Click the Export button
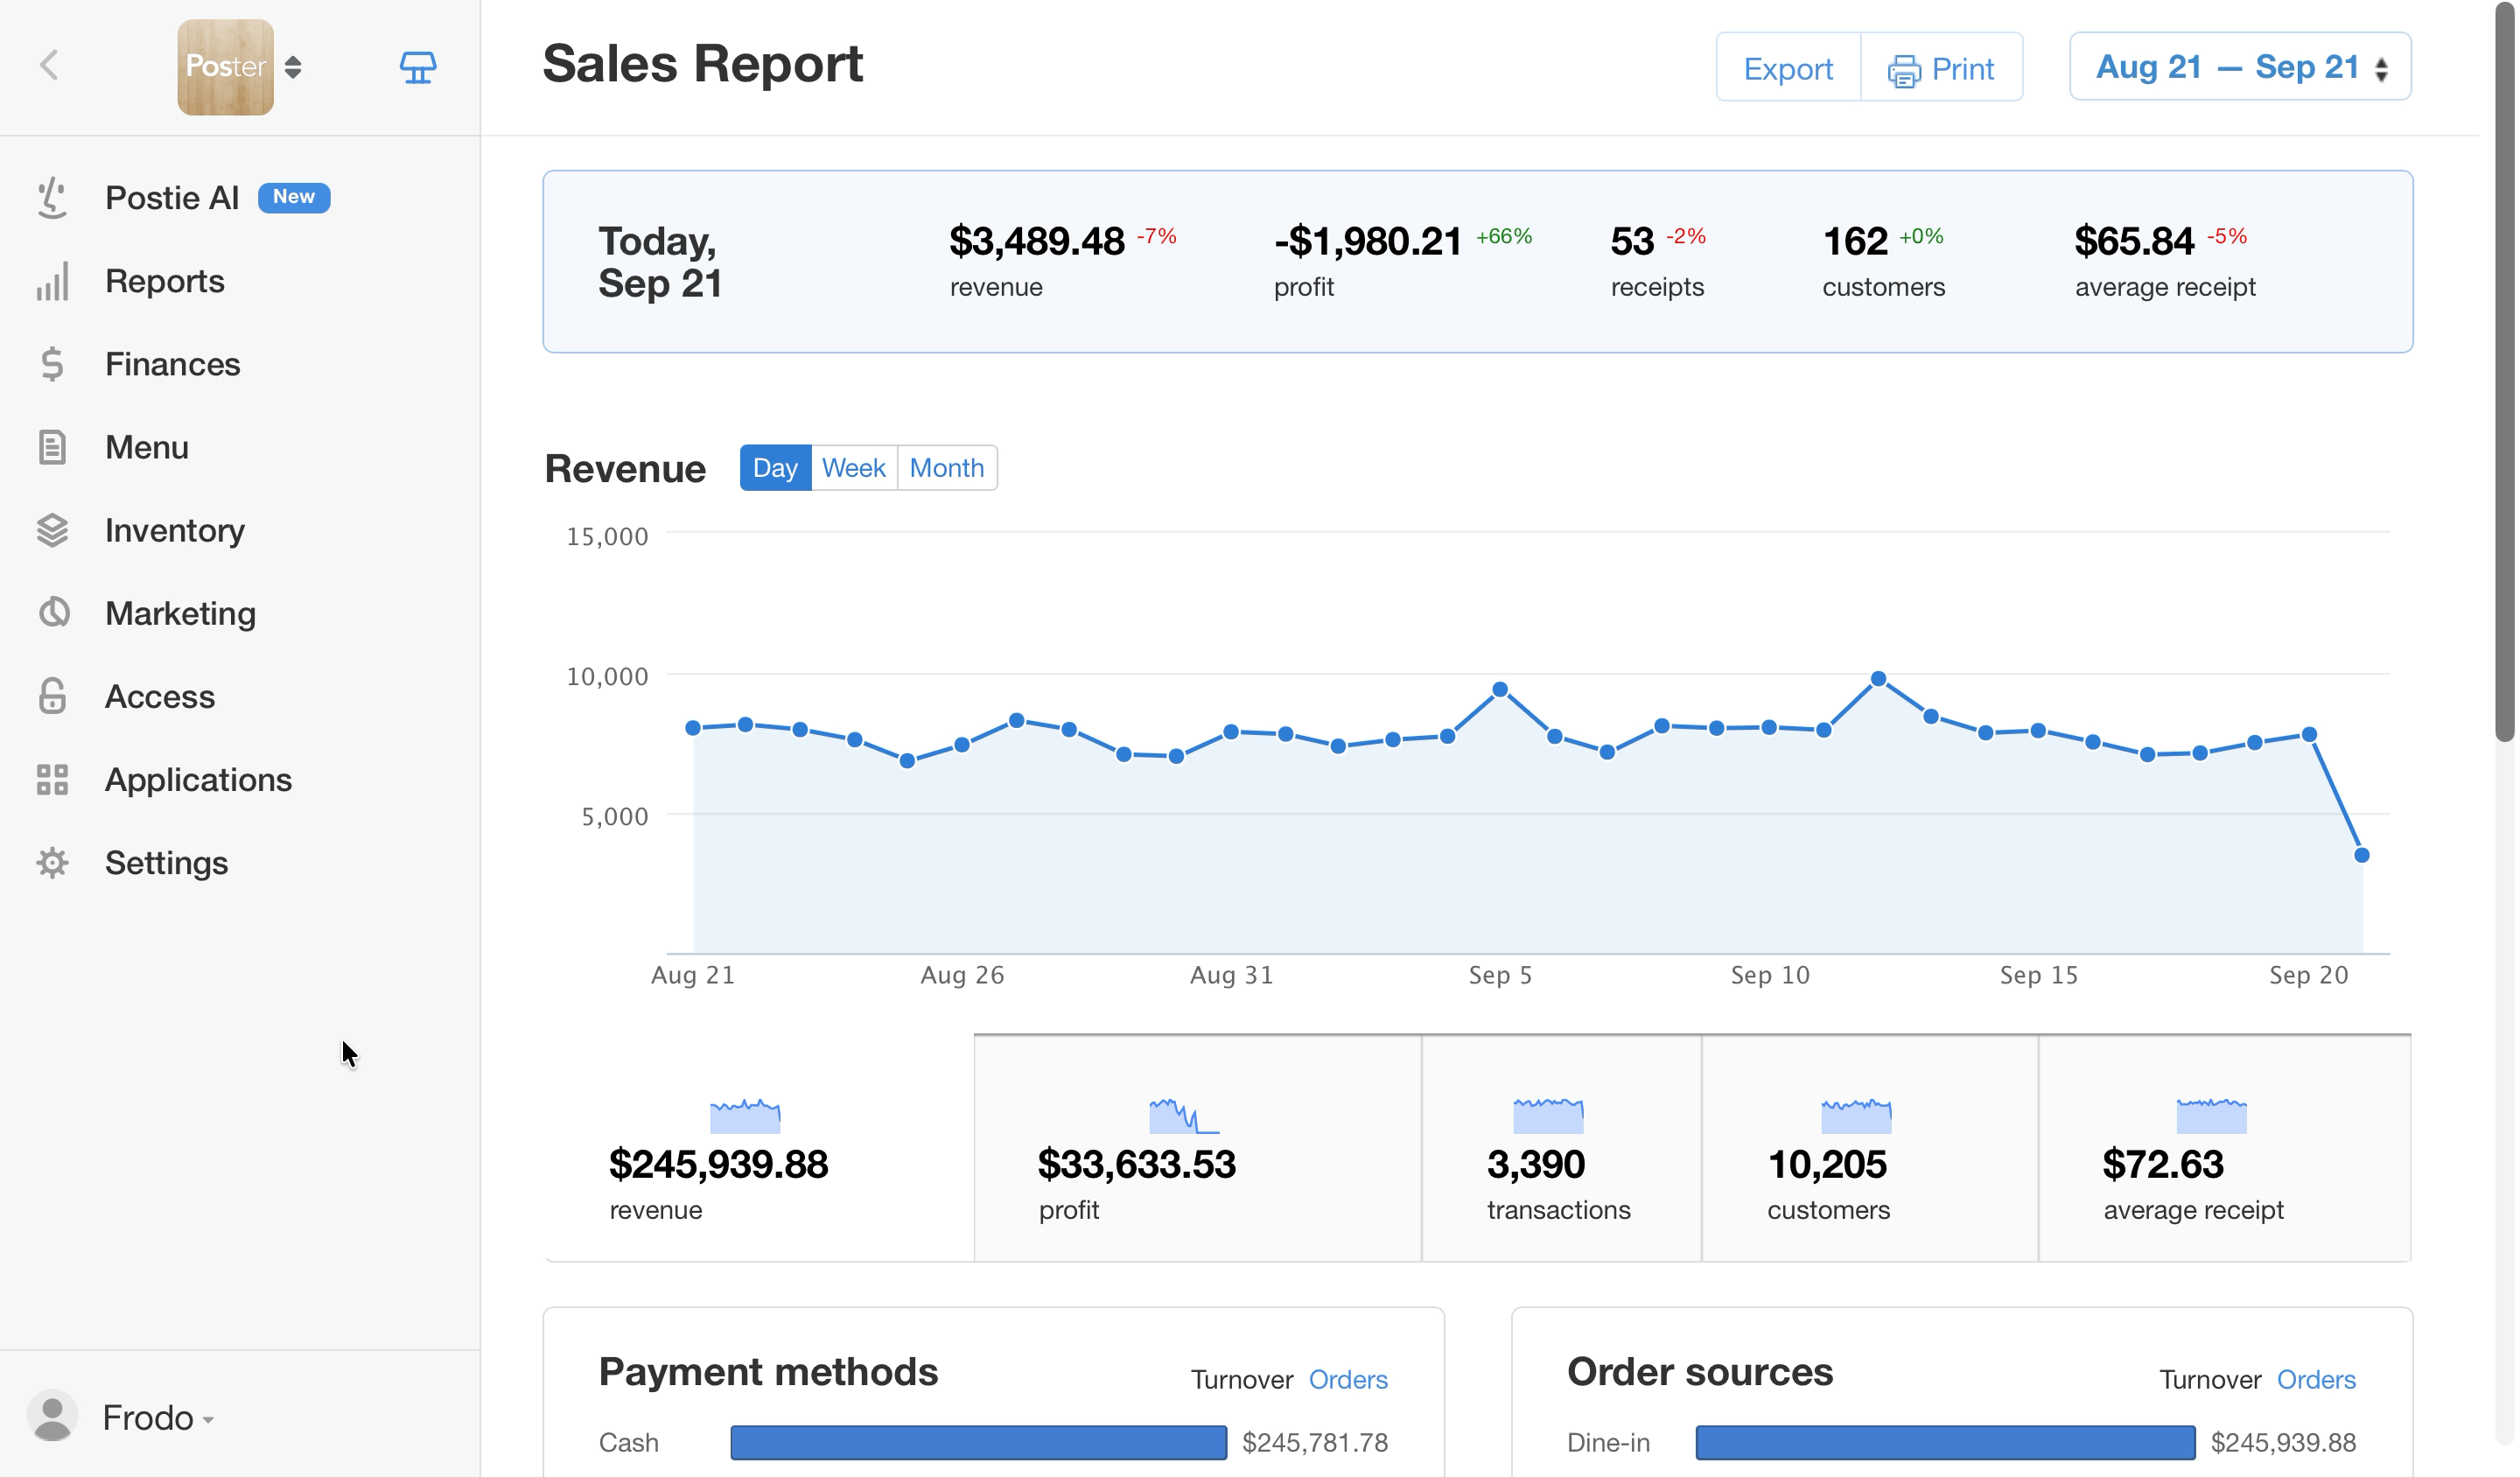Image resolution: width=2520 pixels, height=1477 pixels. 1788,67
